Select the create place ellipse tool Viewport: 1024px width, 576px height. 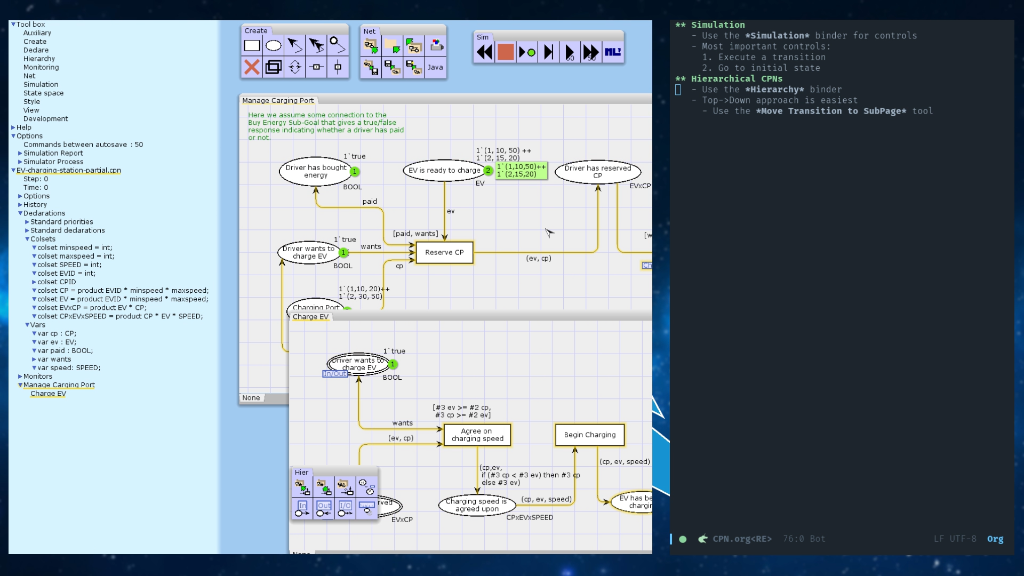pyautogui.click(x=273, y=46)
